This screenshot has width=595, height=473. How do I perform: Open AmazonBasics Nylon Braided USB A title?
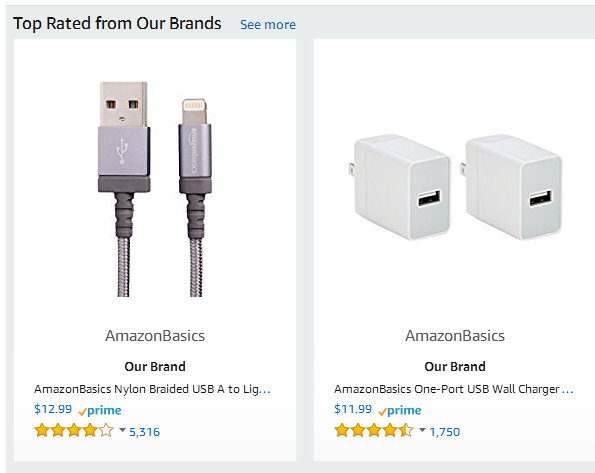152,389
